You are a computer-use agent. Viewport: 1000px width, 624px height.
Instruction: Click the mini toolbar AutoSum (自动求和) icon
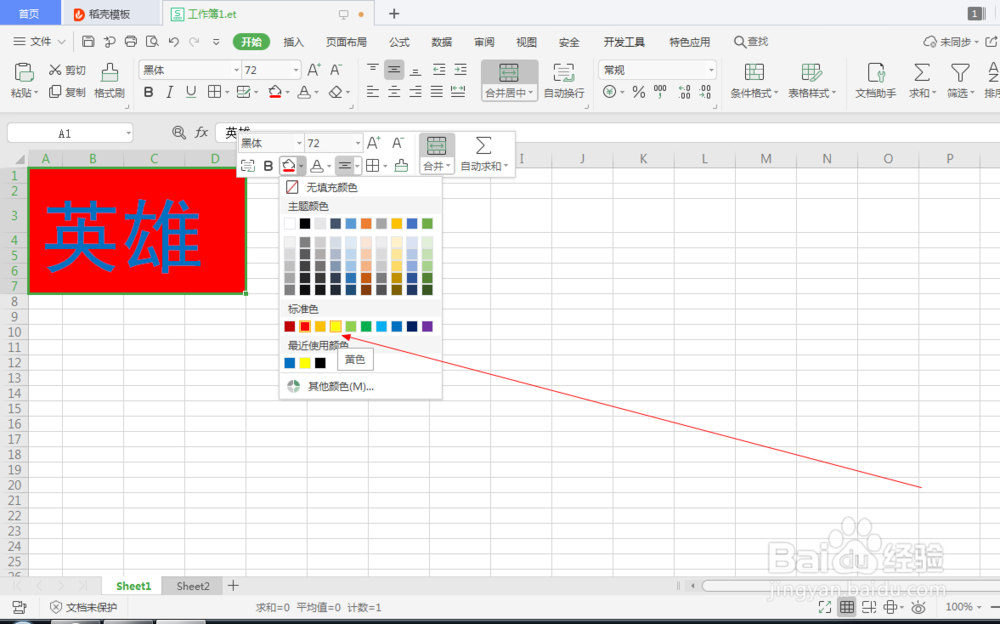[483, 145]
